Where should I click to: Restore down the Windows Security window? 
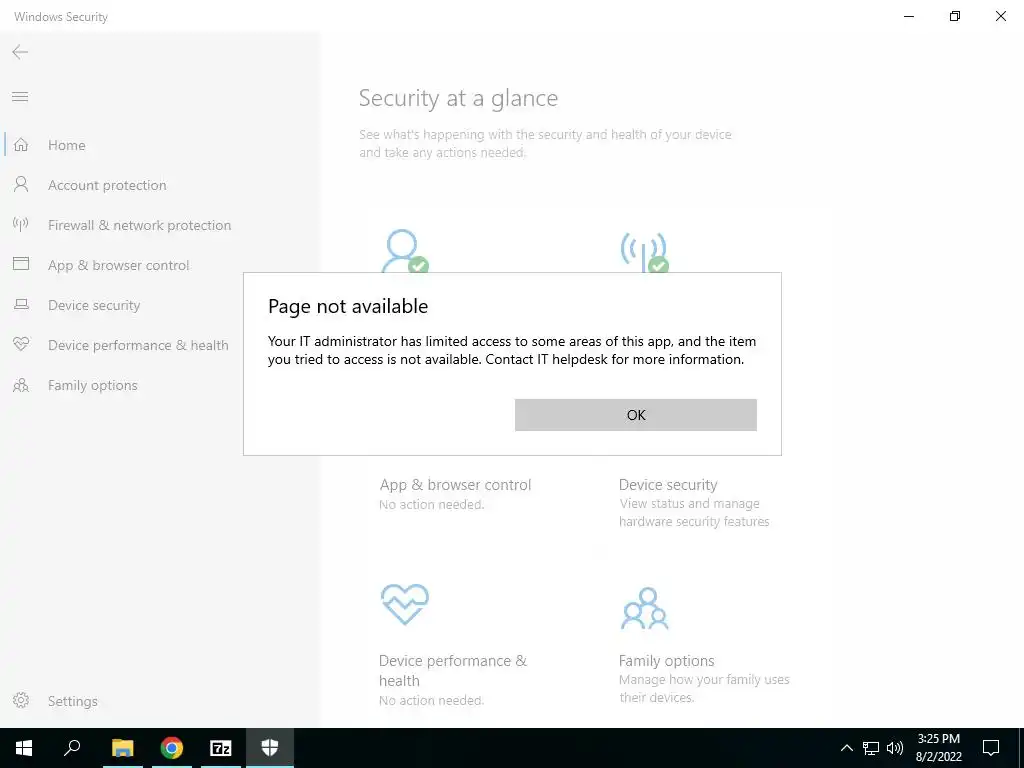pyautogui.click(x=955, y=16)
